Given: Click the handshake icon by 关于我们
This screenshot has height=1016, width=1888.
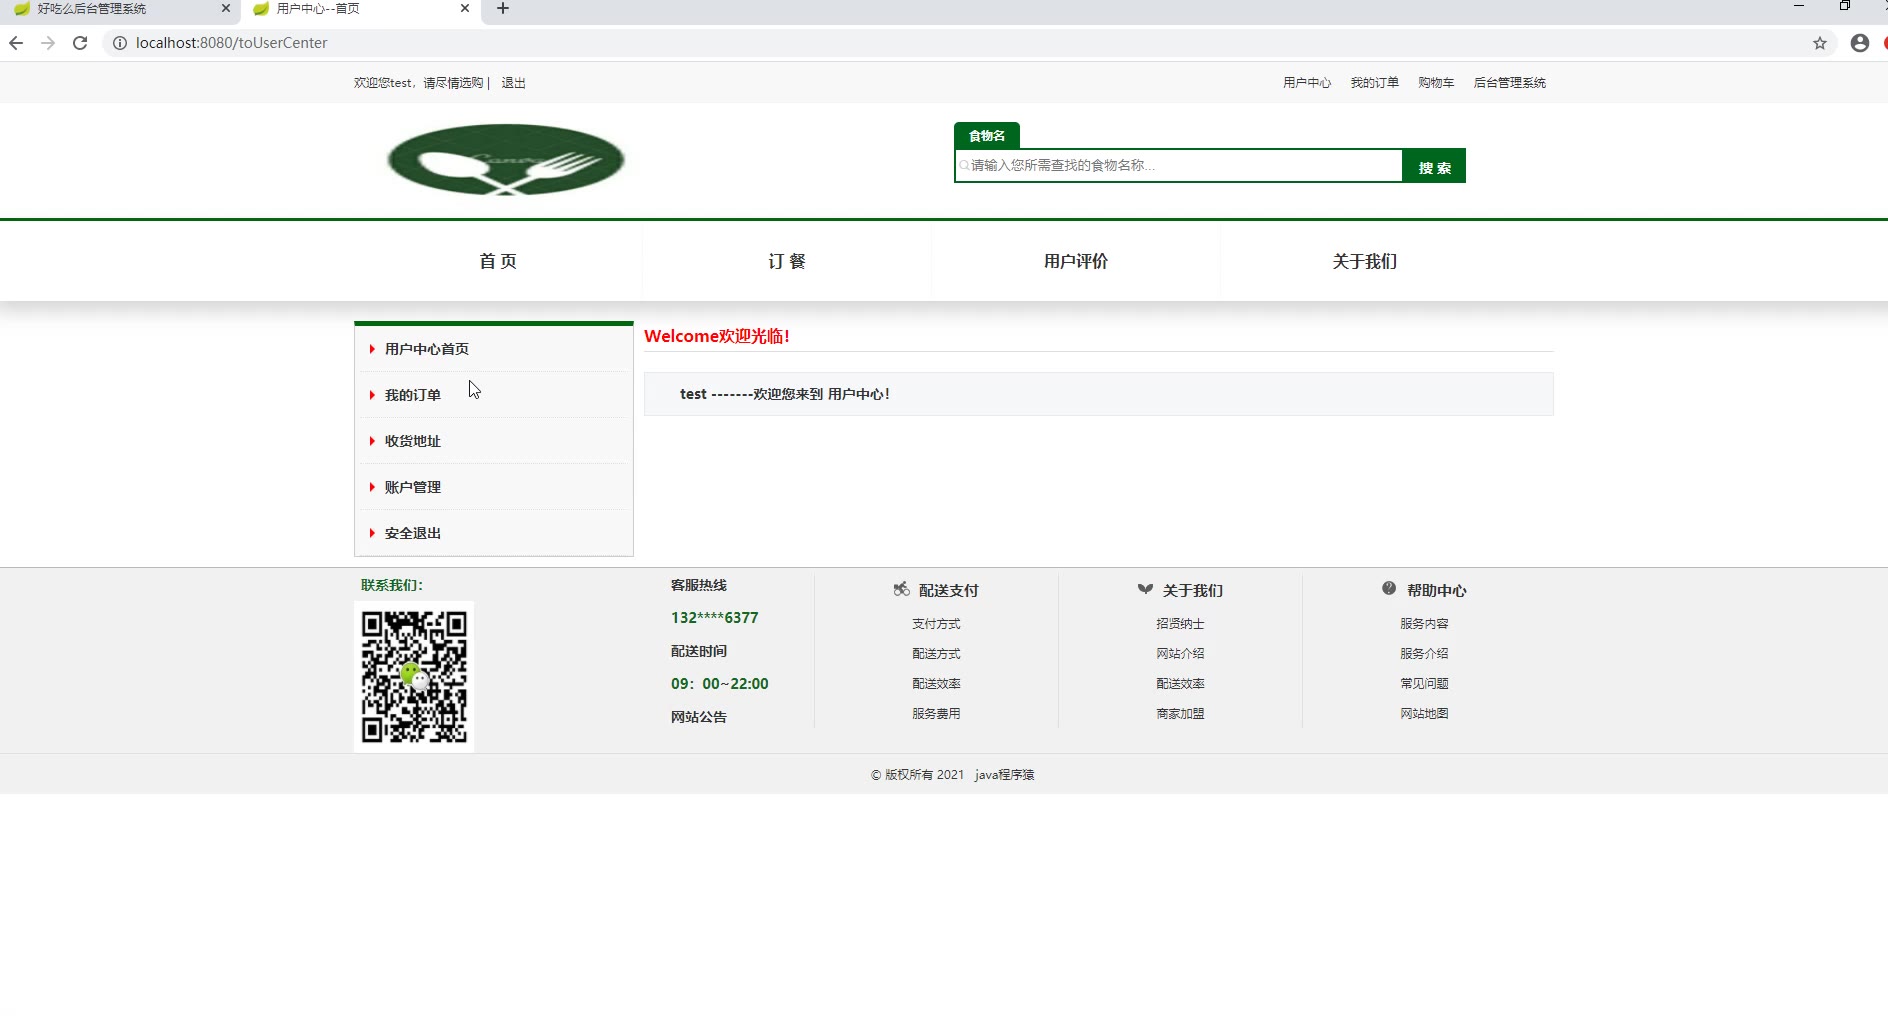Looking at the screenshot, I should click(x=1145, y=589).
